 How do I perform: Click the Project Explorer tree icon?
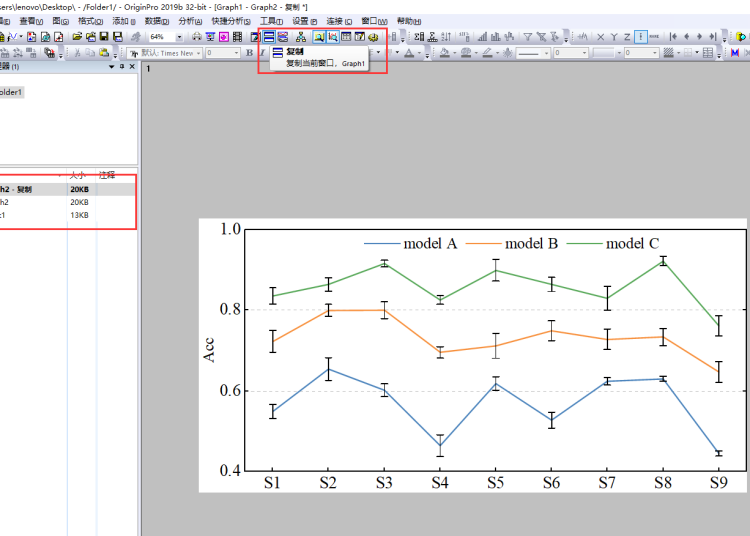pos(301,37)
